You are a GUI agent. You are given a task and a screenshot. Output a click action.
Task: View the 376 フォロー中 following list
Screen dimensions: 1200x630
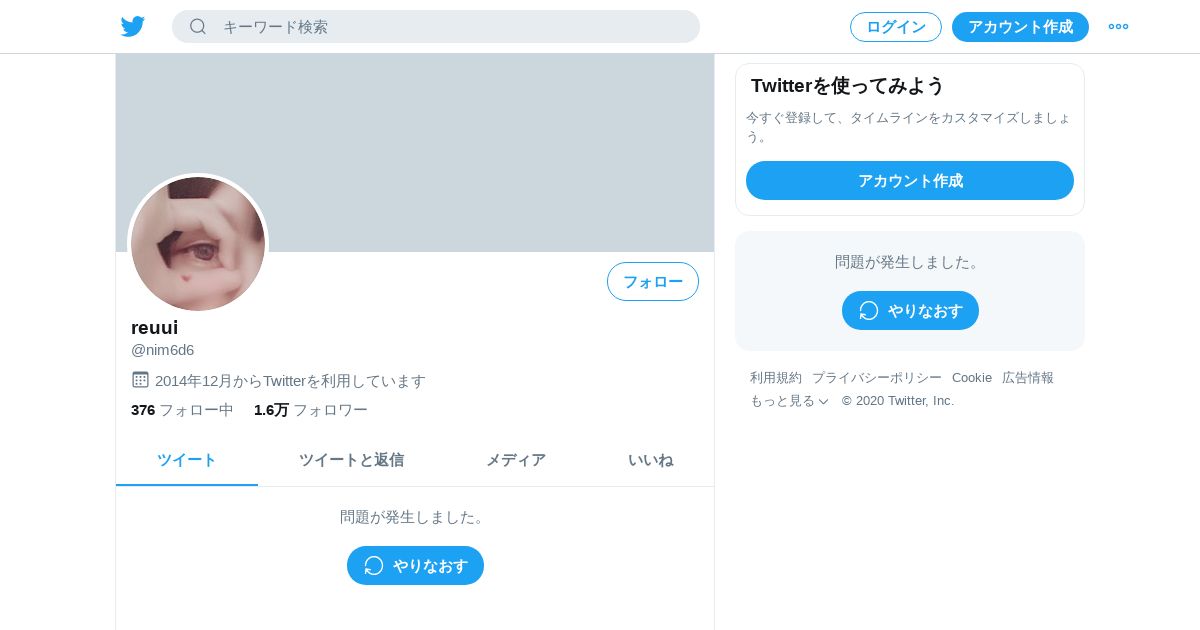click(x=182, y=410)
